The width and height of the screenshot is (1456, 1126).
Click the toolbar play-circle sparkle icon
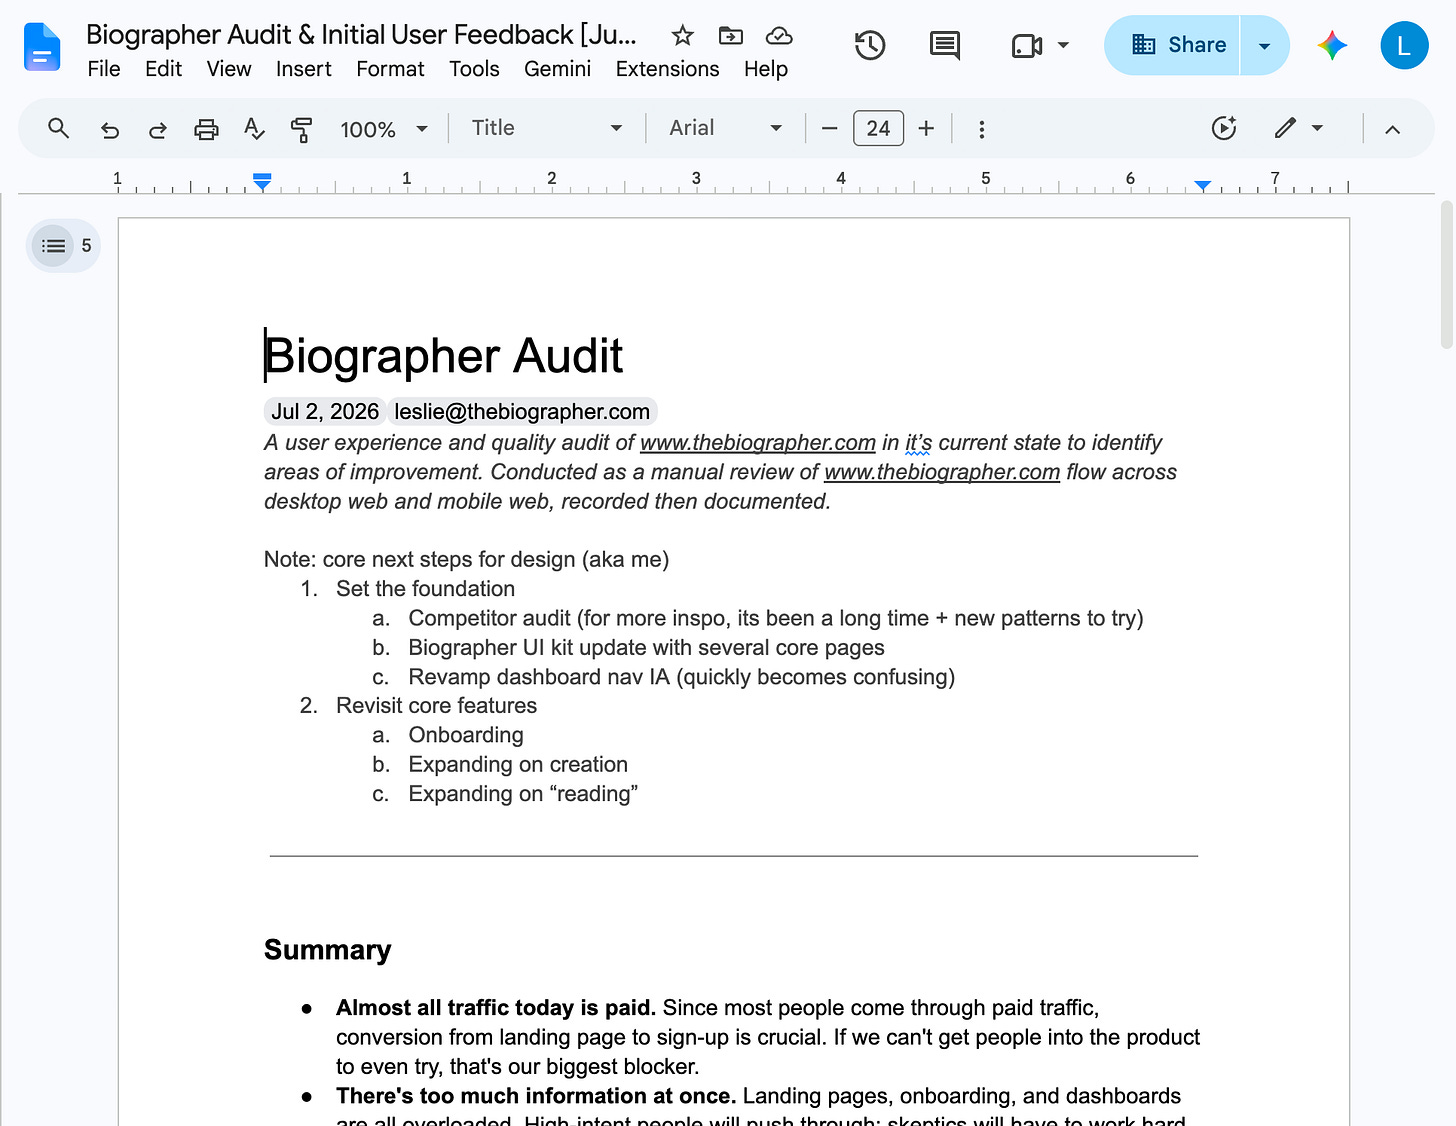(1224, 128)
